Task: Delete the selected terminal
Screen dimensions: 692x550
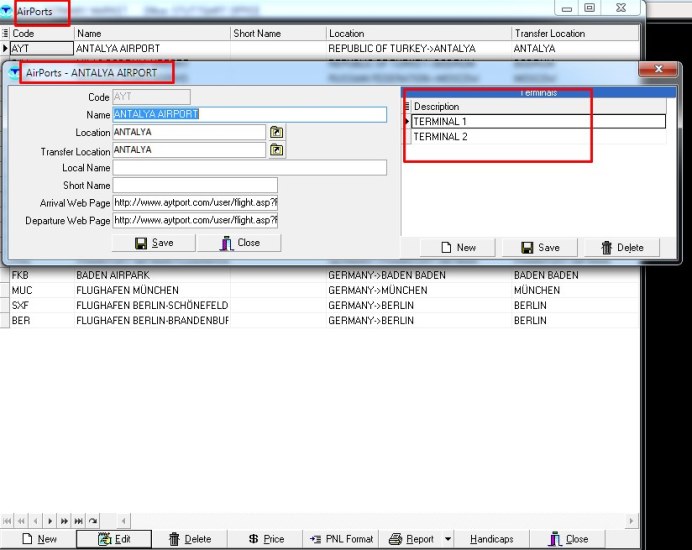Action: point(621,247)
